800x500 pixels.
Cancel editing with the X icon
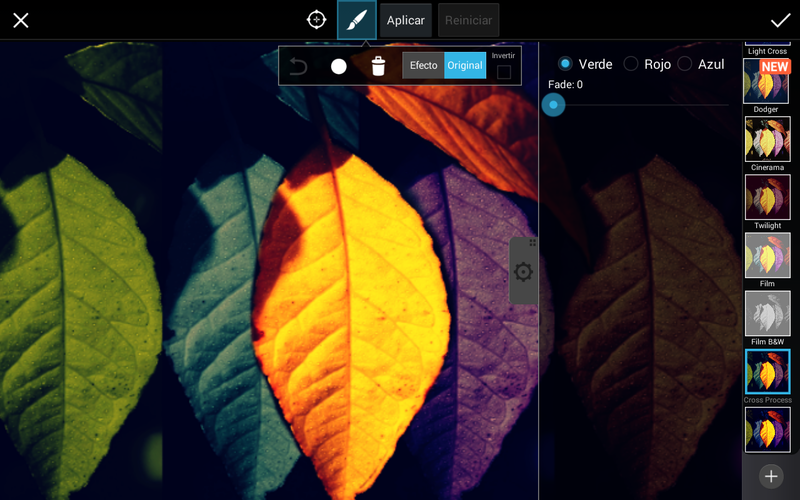click(x=20, y=20)
